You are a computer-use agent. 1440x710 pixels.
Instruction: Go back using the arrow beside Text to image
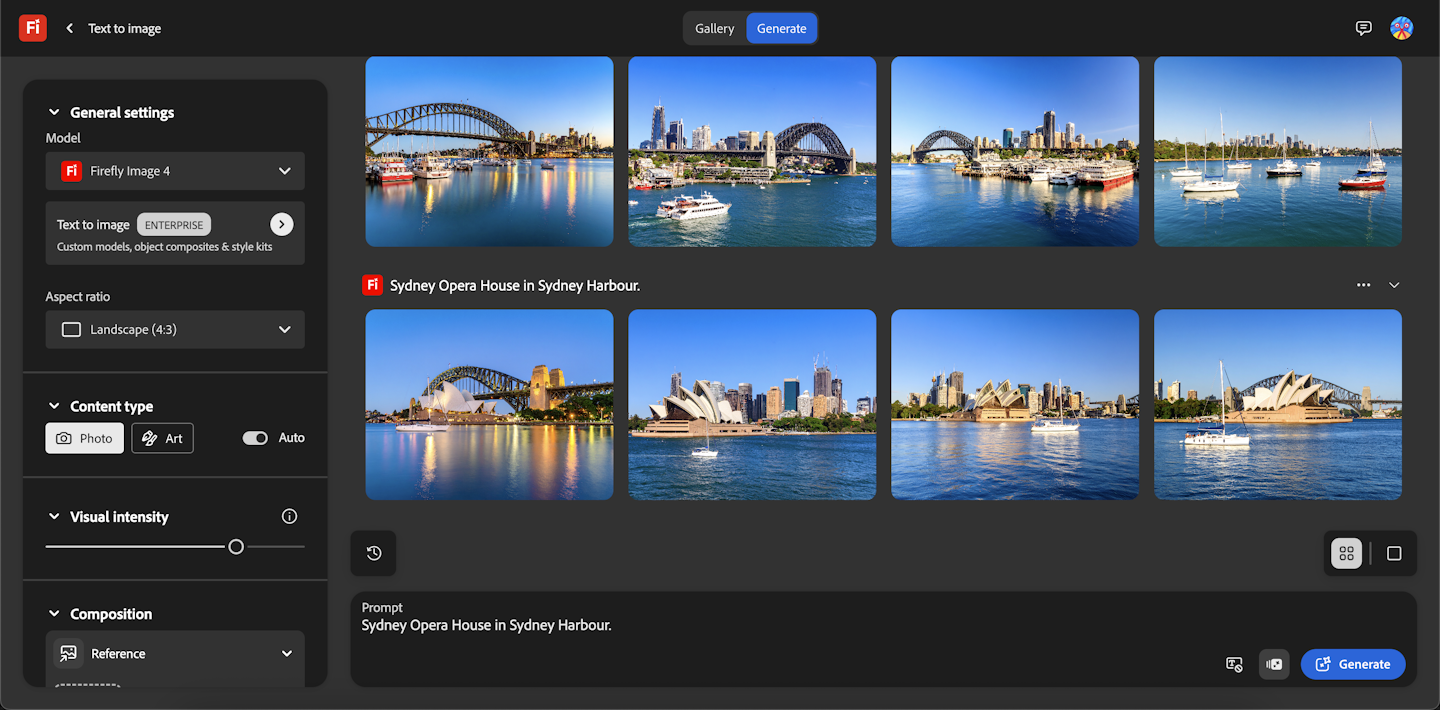70,28
